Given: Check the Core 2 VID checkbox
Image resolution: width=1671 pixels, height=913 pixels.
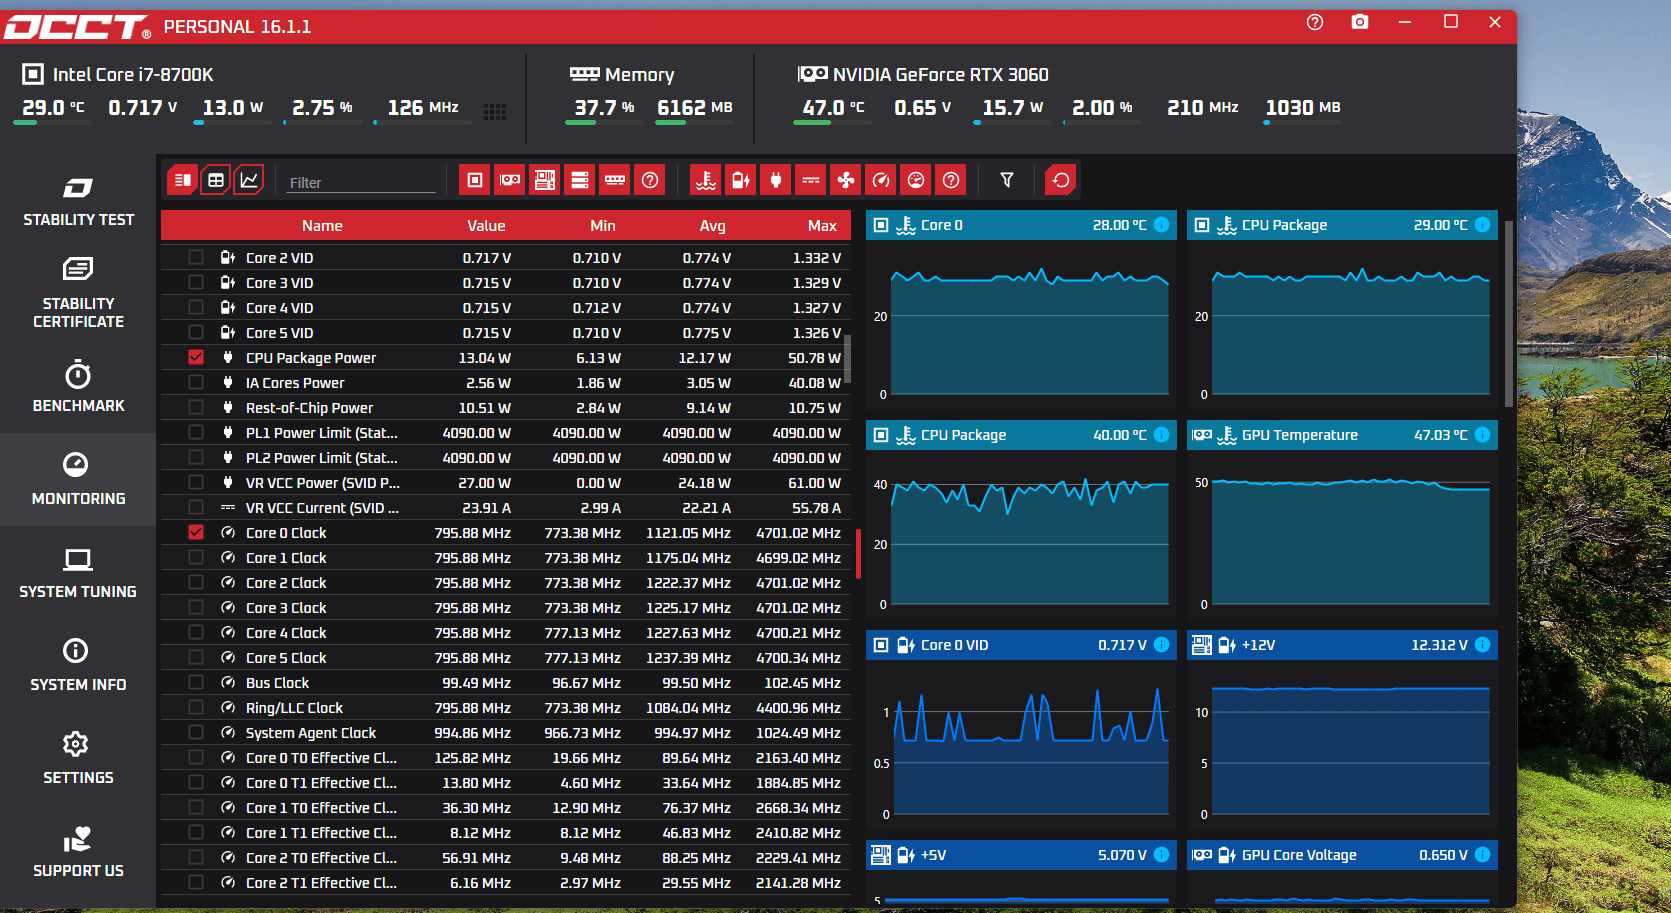Looking at the screenshot, I should point(196,257).
